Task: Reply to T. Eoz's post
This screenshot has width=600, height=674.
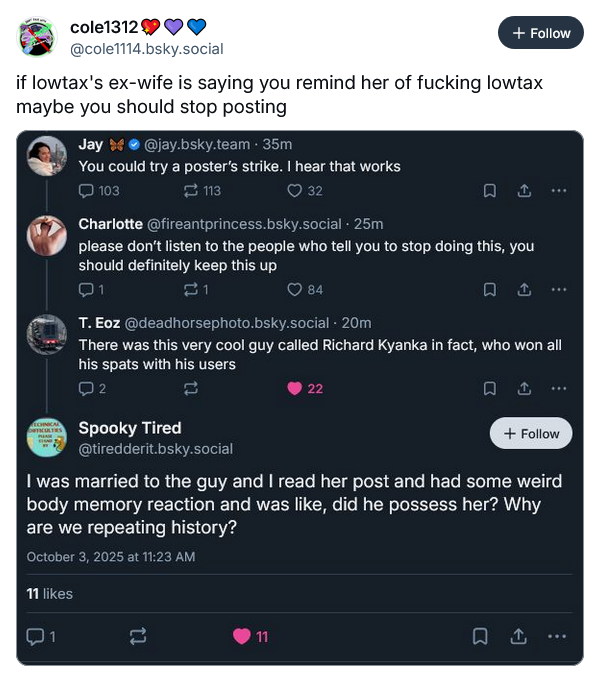Action: pyautogui.click(x=87, y=388)
